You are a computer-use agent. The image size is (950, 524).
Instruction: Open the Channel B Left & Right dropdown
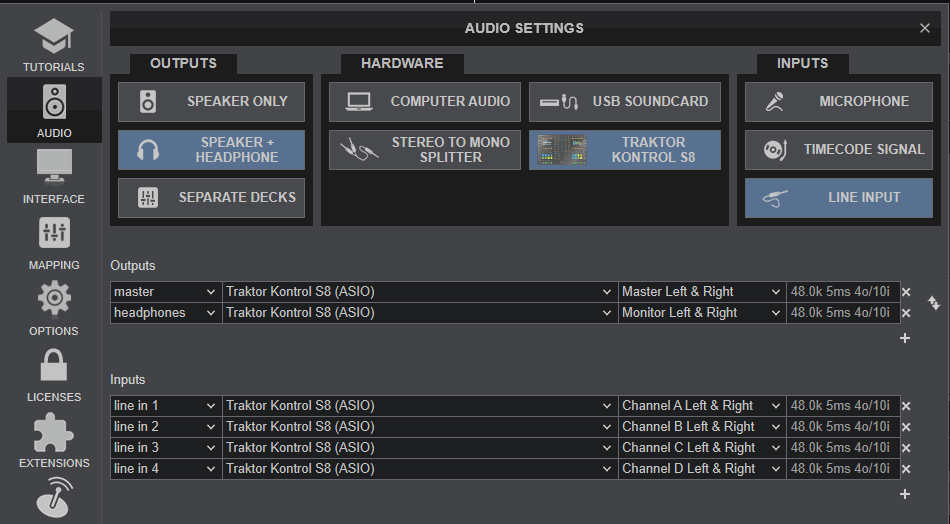[700, 427]
